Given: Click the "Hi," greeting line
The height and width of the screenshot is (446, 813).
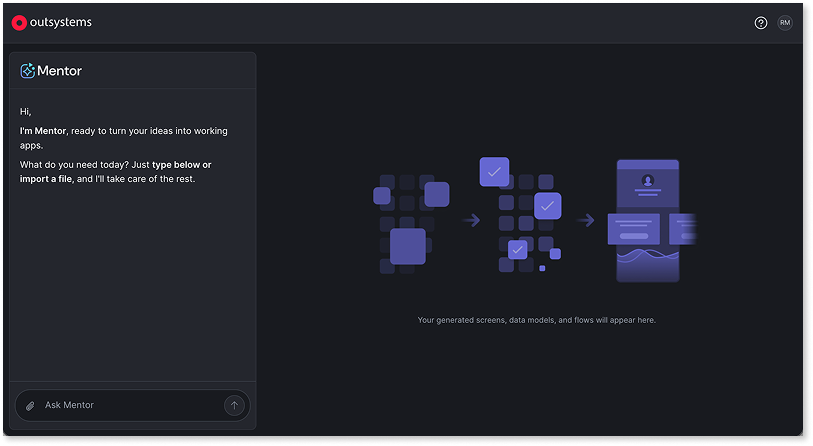Looking at the screenshot, I should [x=25, y=112].
